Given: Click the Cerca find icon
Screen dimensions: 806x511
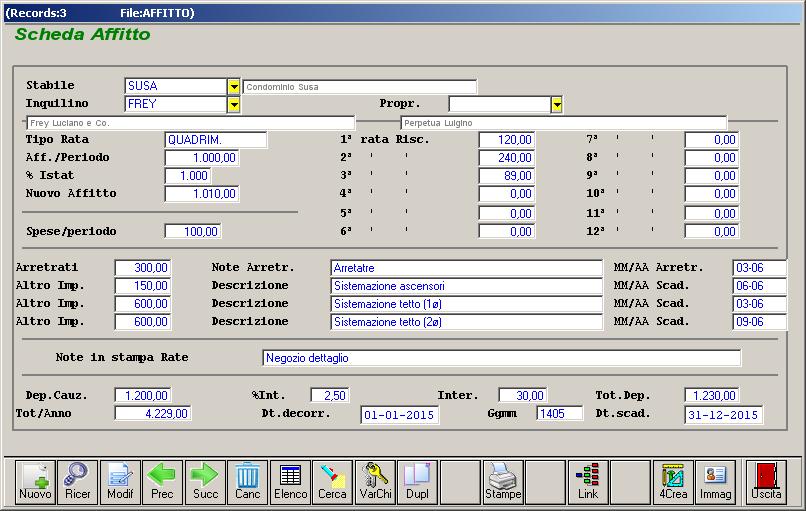Looking at the screenshot, I should [x=333, y=481].
